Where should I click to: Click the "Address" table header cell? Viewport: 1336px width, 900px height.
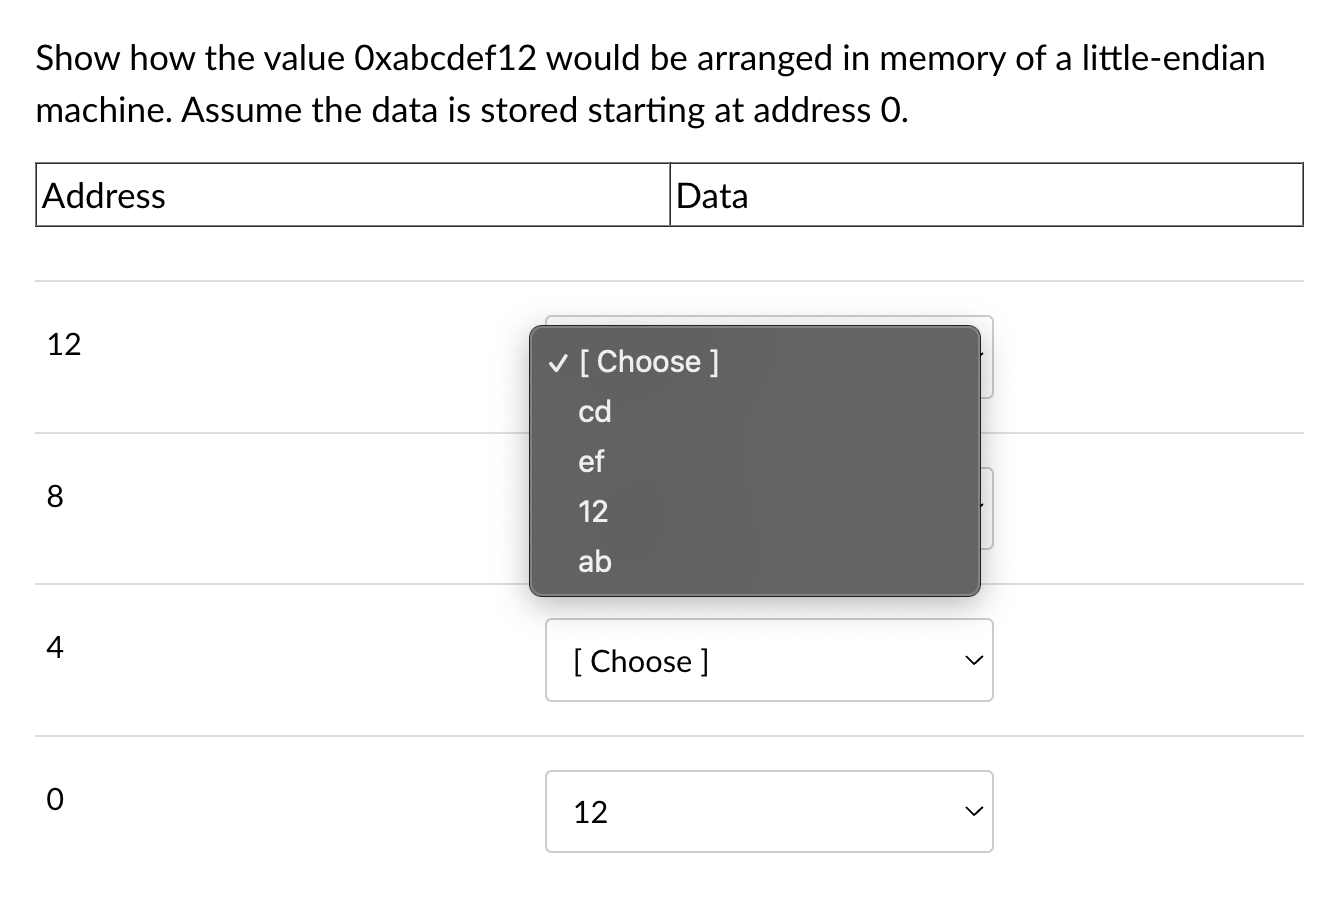103,195
